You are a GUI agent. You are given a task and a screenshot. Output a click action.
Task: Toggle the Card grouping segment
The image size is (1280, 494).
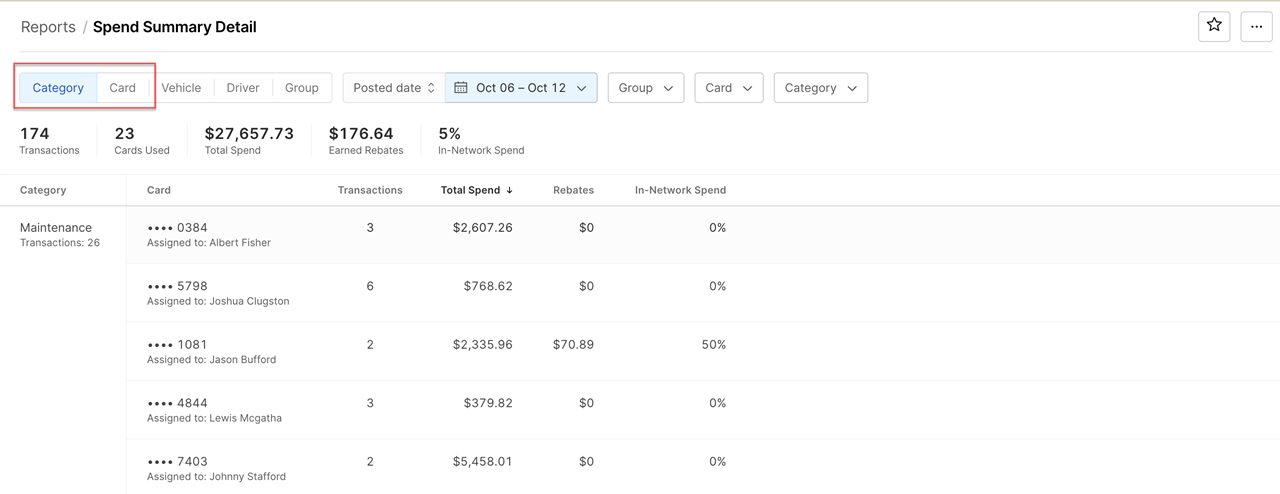(122, 88)
